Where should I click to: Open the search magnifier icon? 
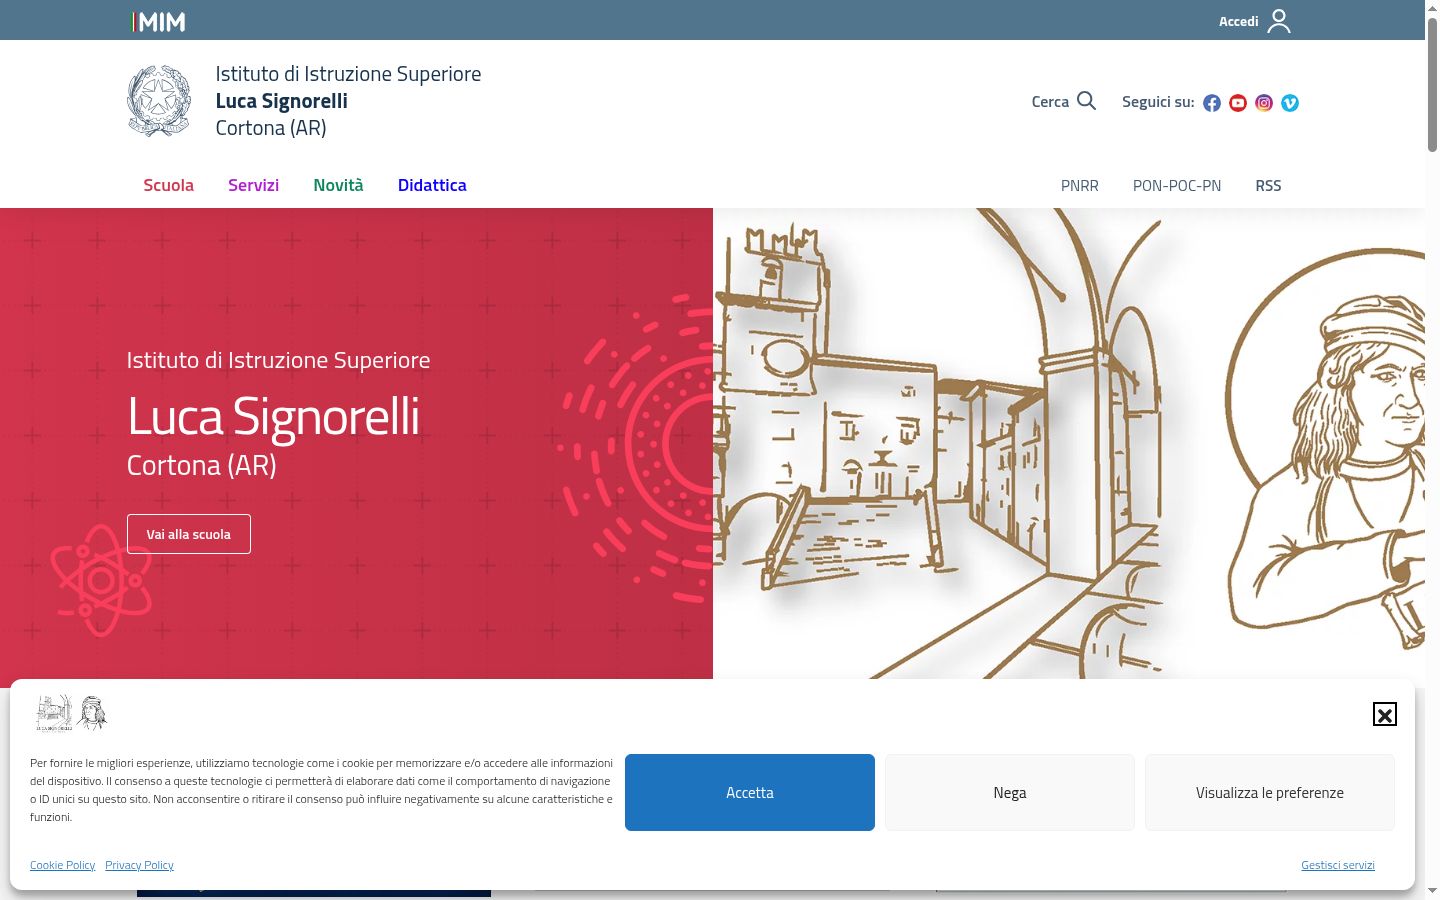point(1087,101)
